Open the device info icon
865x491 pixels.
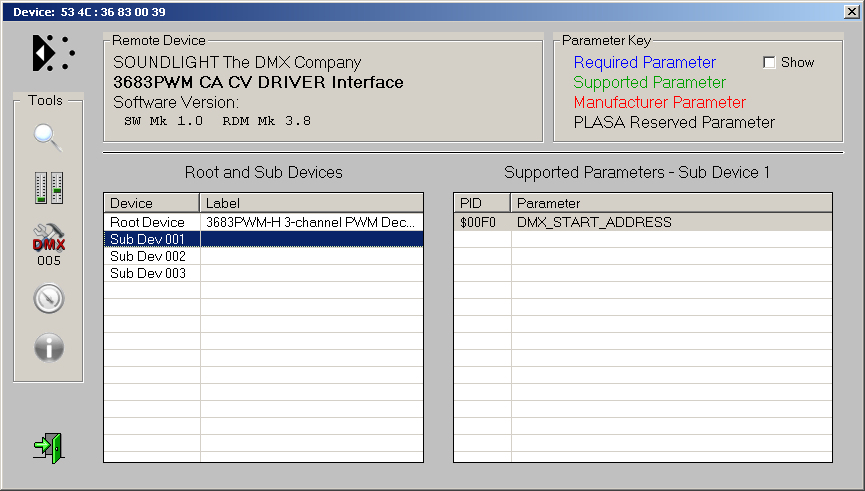pyautogui.click(x=48, y=347)
